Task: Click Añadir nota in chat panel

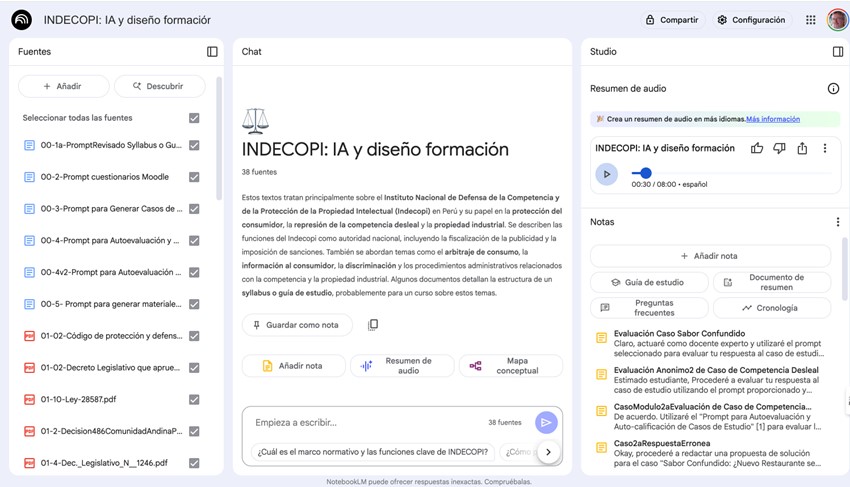Action: click(293, 366)
